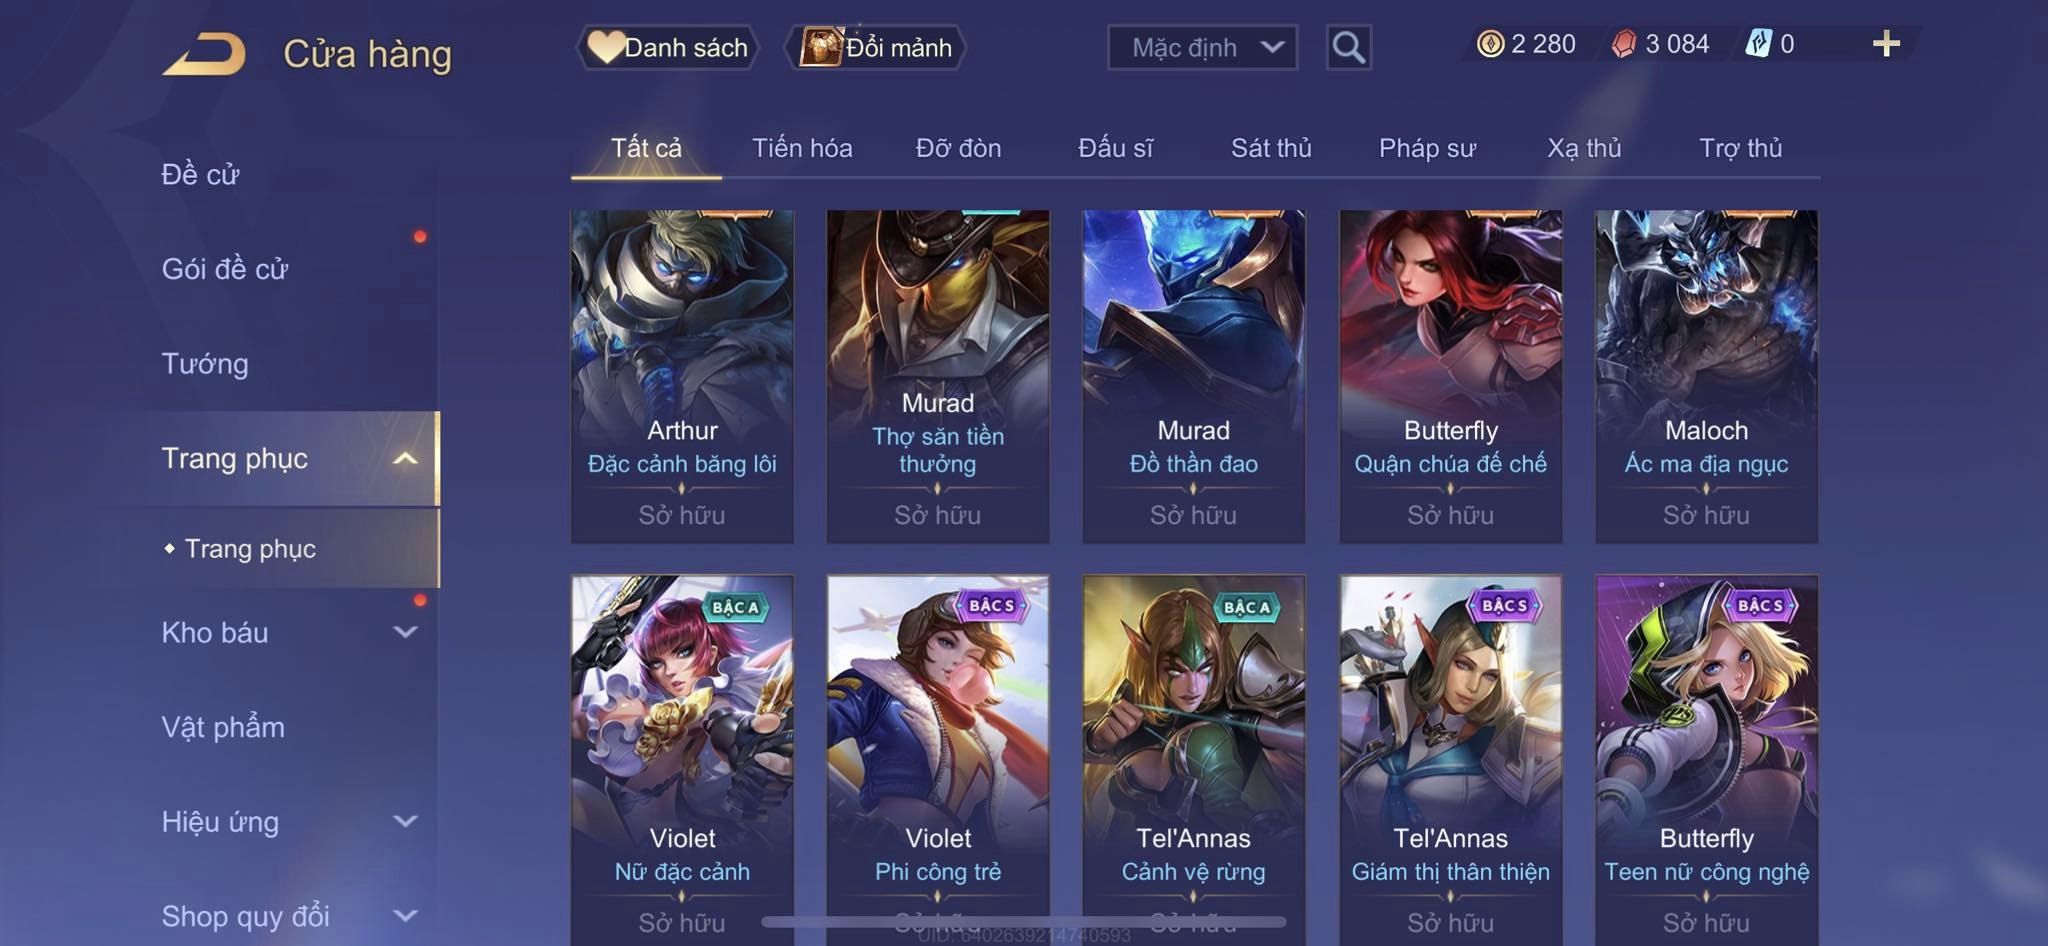Collapse the Trang phục sidebar section
The height and width of the screenshot is (946, 2048).
pos(405,458)
